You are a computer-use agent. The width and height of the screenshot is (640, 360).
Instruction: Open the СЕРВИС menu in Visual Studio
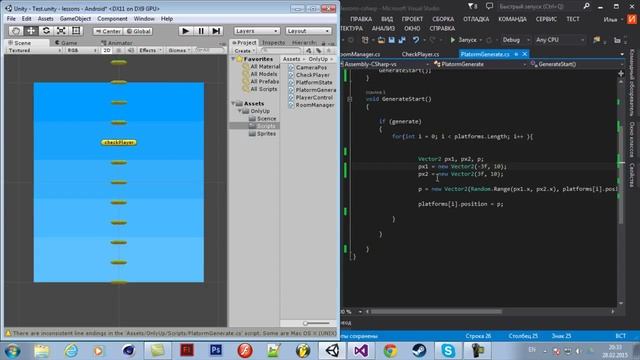tap(546, 19)
